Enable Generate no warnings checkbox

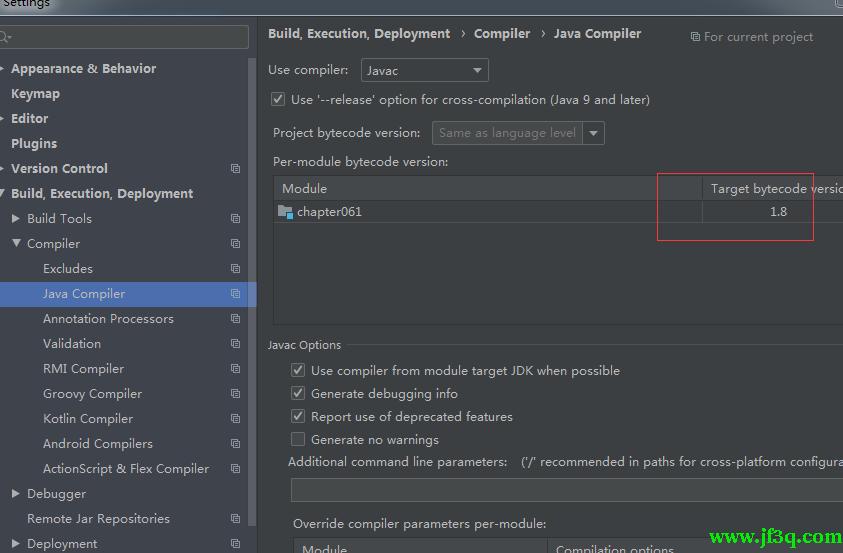298,440
